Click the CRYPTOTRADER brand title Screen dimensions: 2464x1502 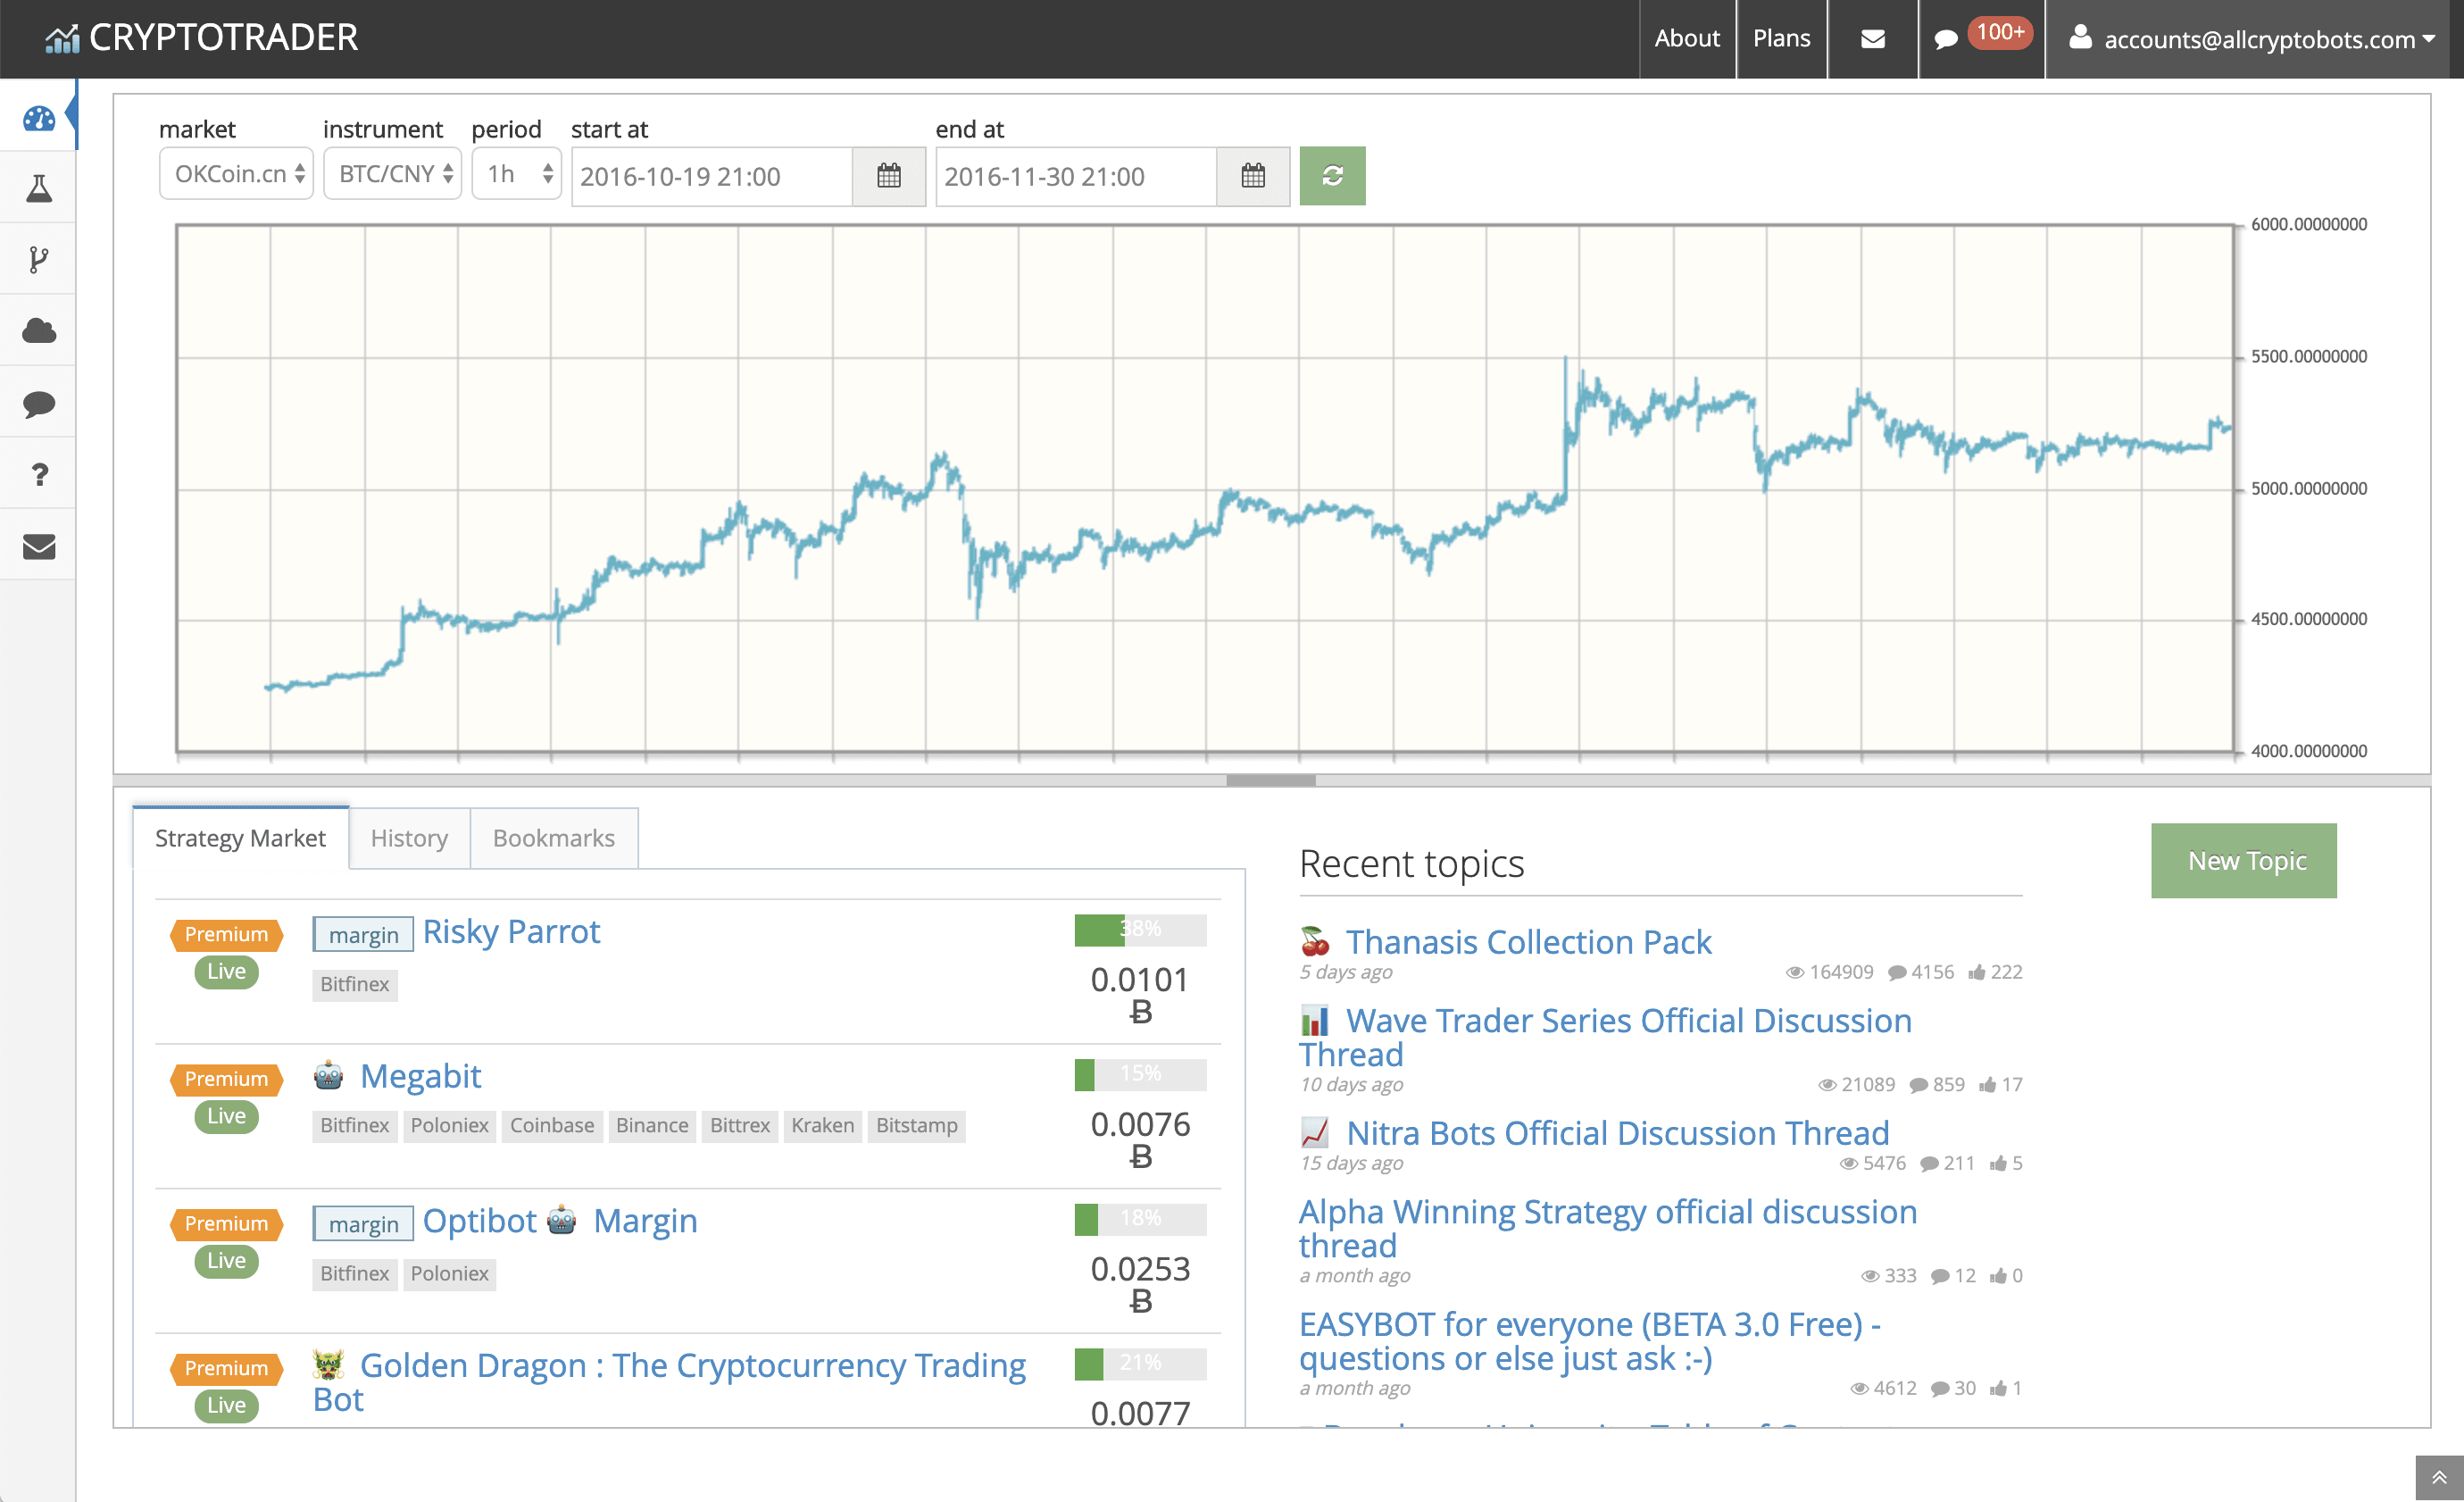[223, 38]
